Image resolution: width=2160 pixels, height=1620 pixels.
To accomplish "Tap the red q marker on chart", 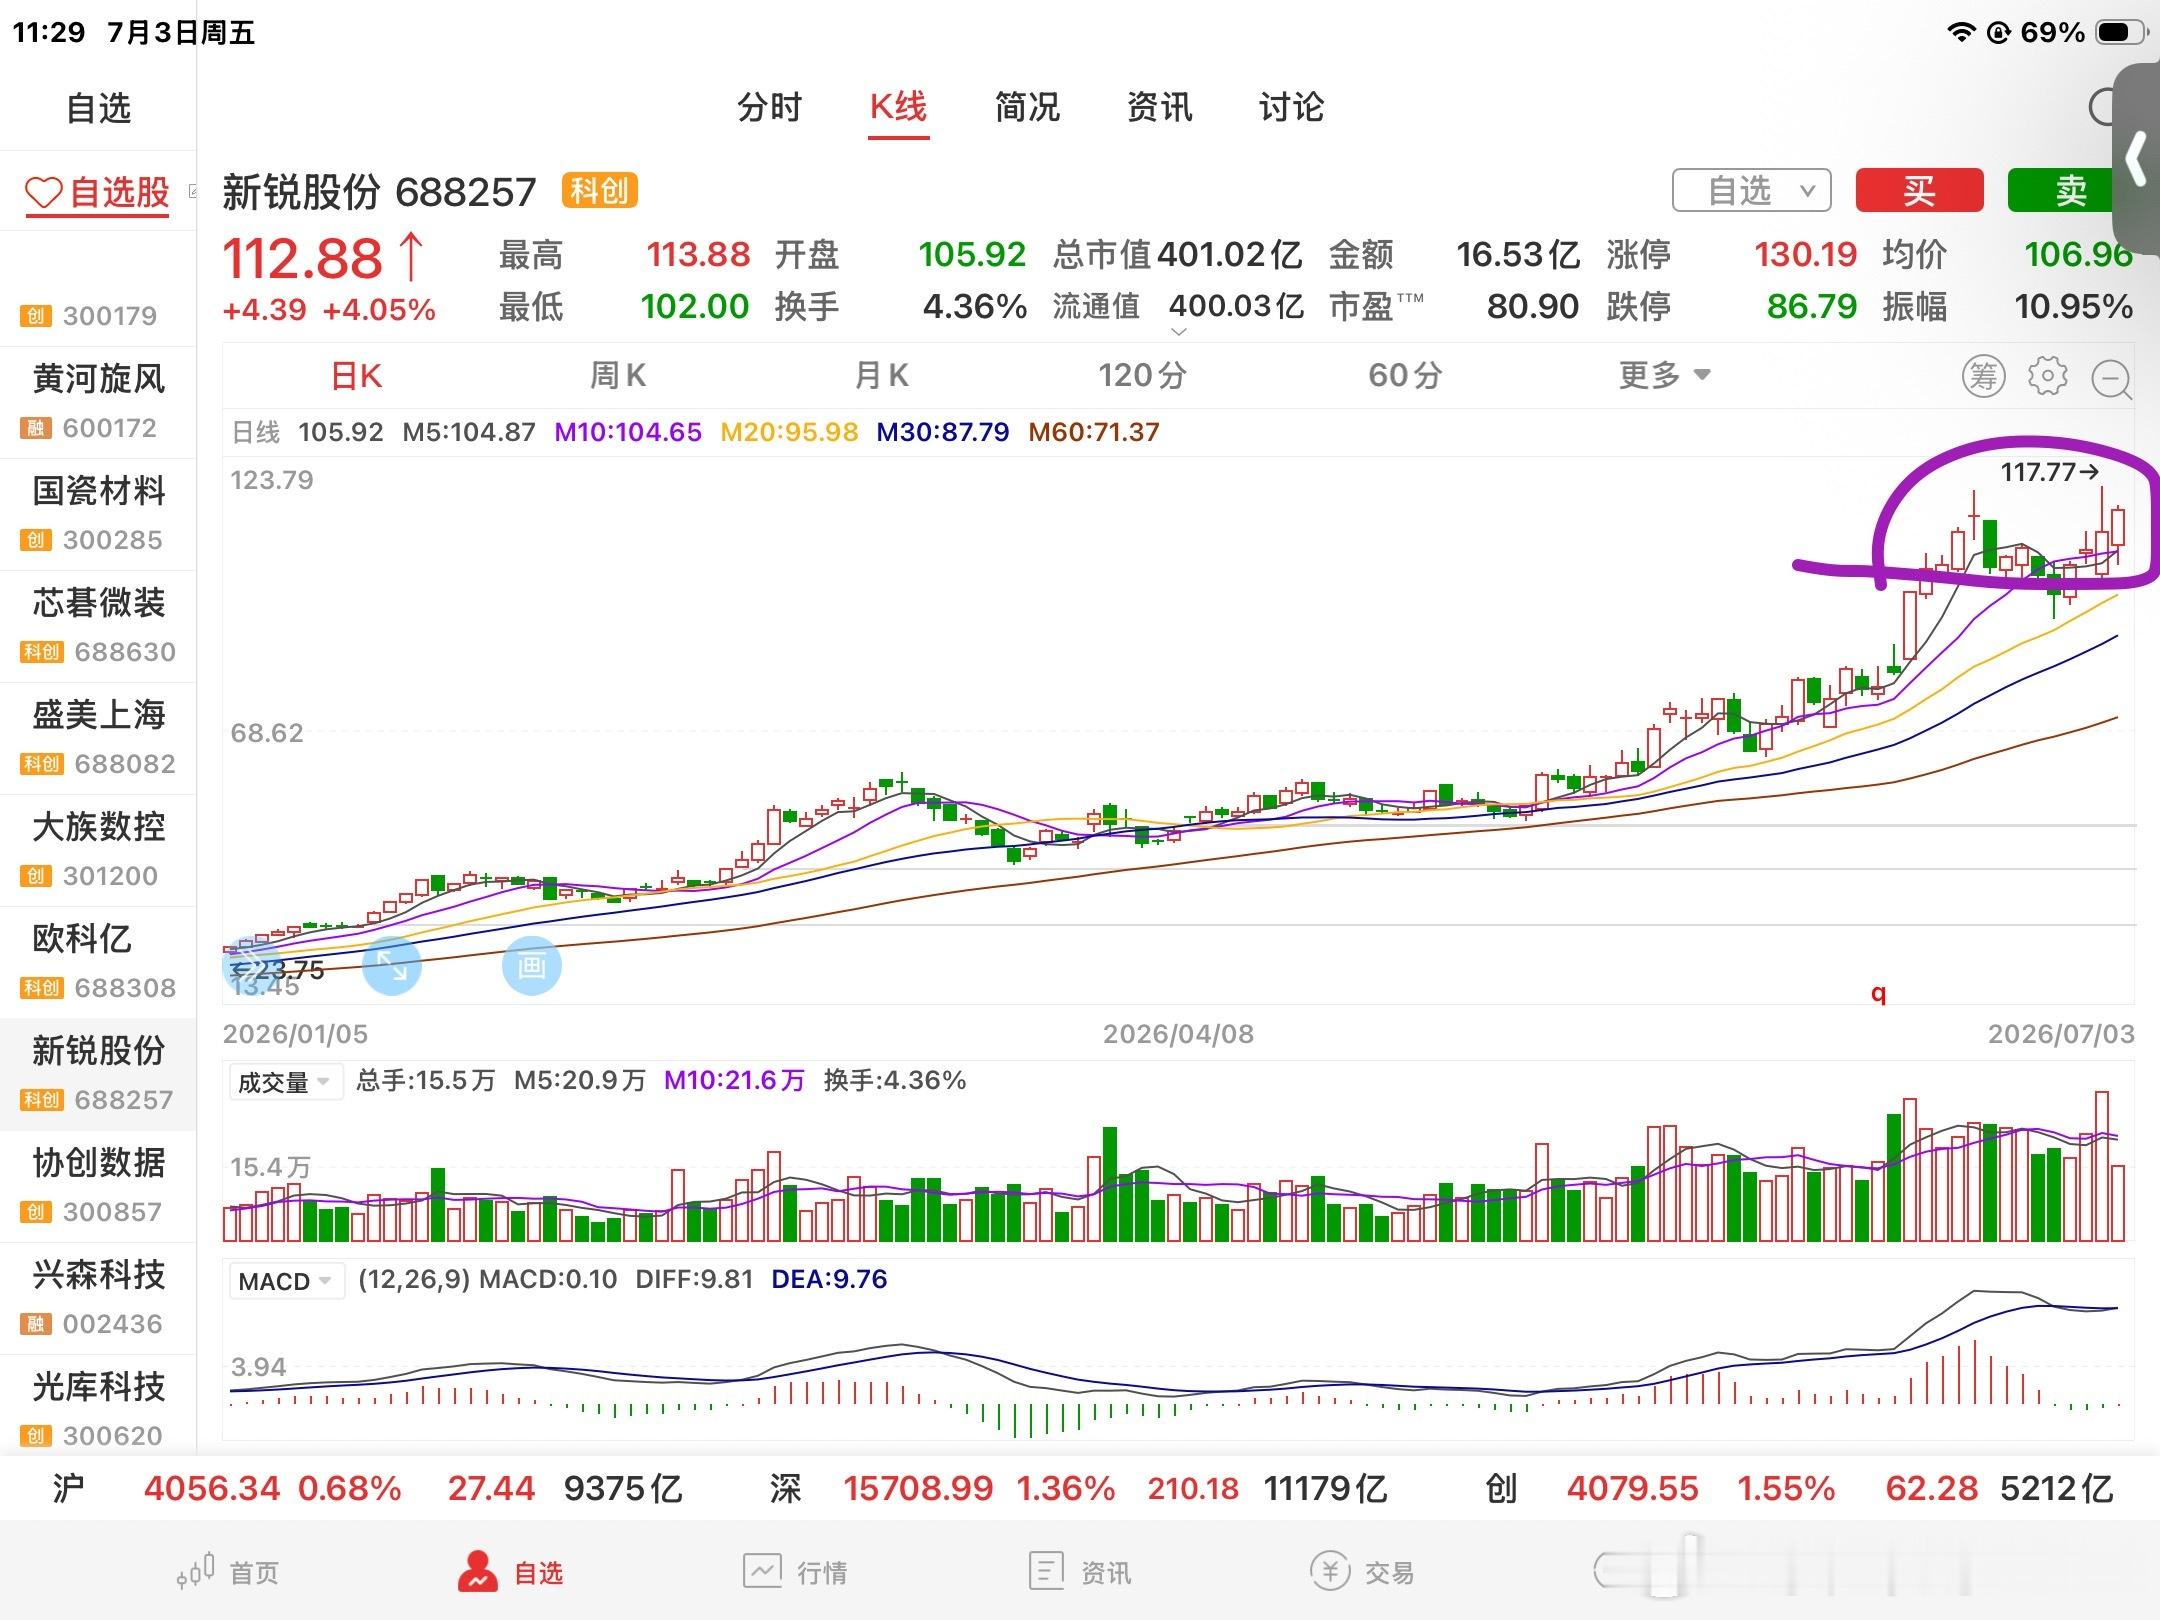I will coord(1878,994).
